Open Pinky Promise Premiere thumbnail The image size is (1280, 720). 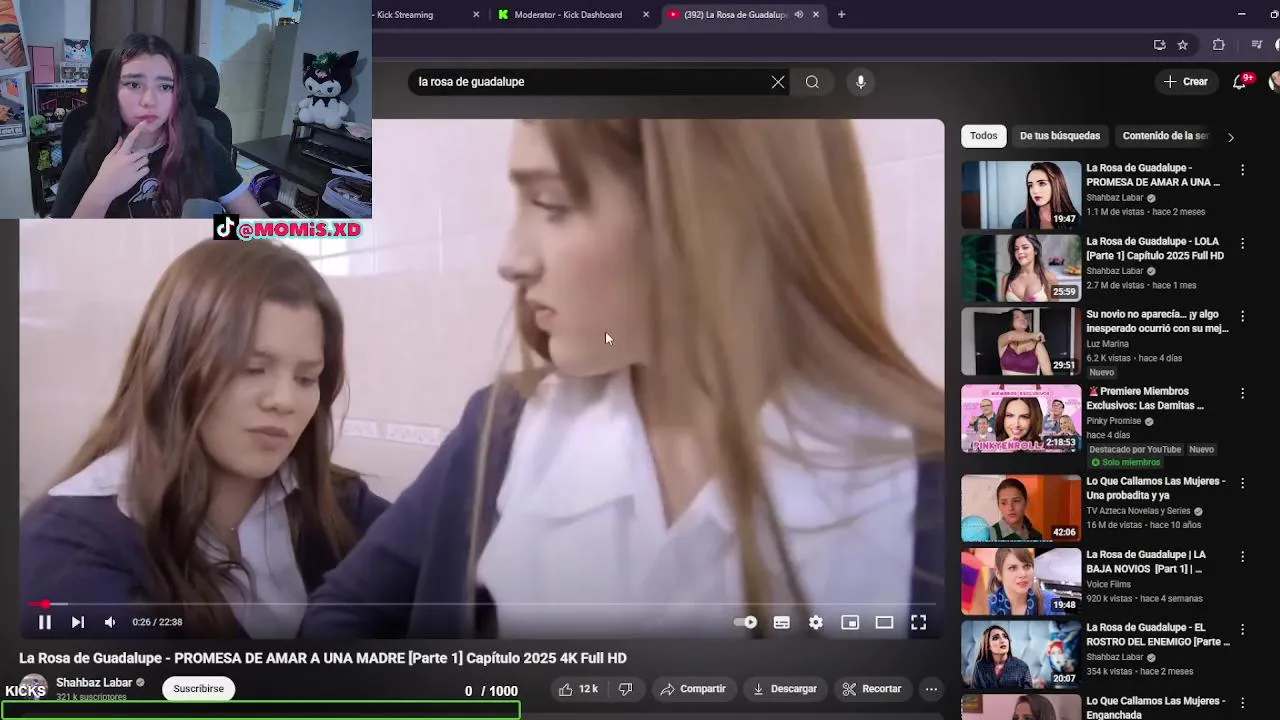click(1021, 418)
